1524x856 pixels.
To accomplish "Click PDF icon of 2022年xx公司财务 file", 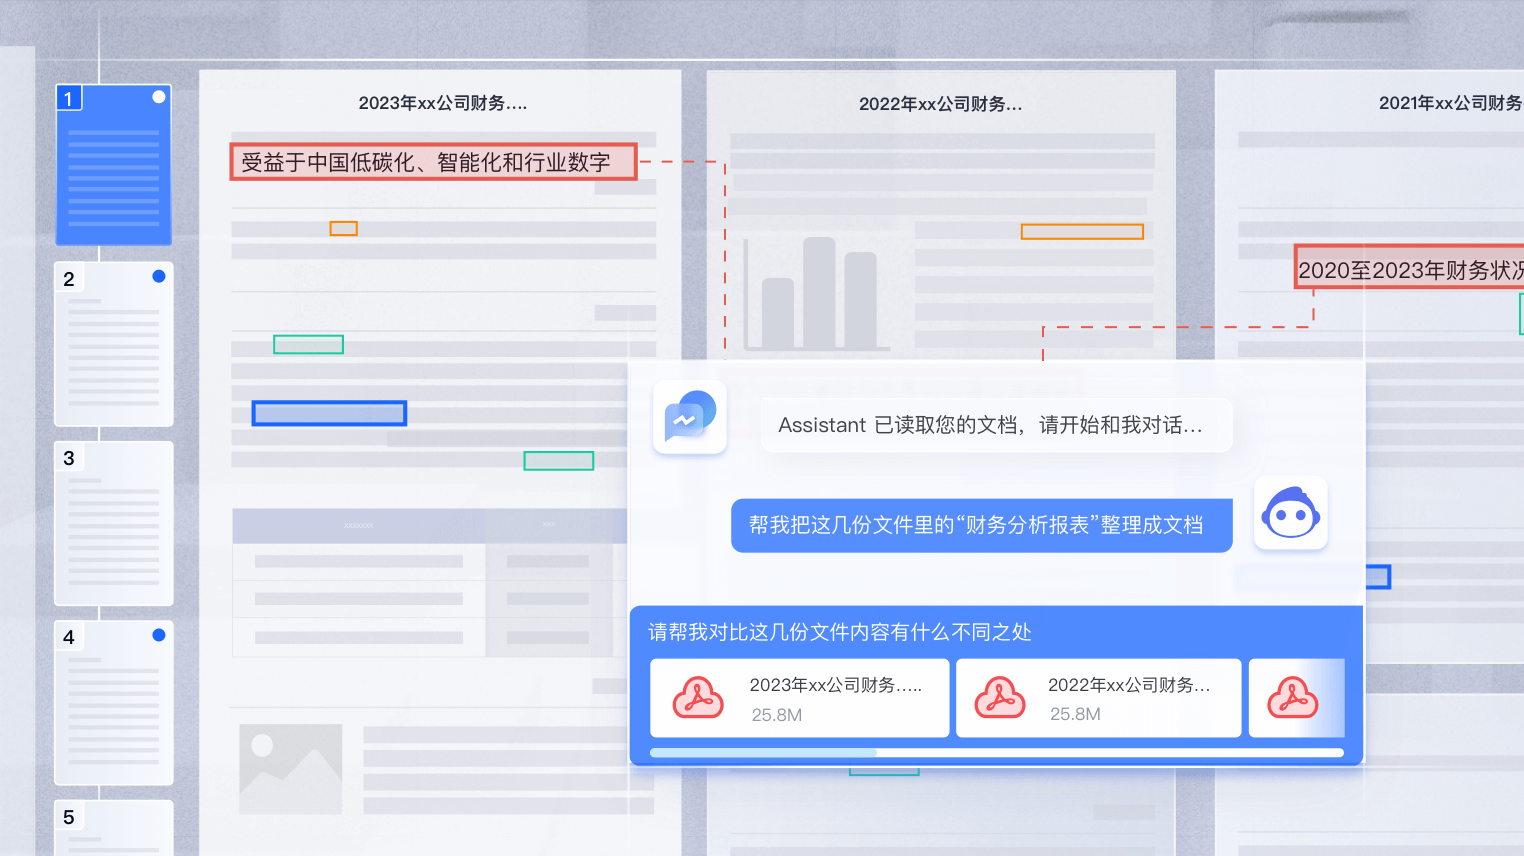I will tap(1000, 698).
